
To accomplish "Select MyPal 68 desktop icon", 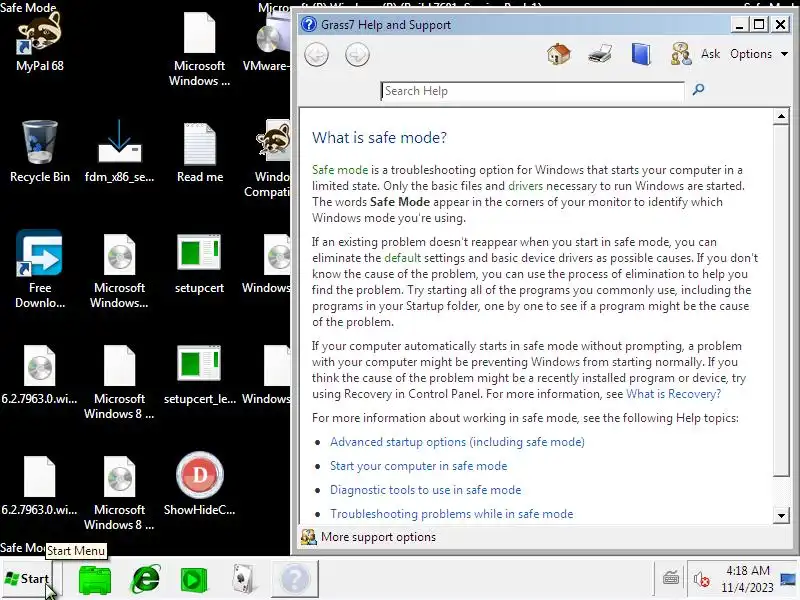I will click(40, 42).
